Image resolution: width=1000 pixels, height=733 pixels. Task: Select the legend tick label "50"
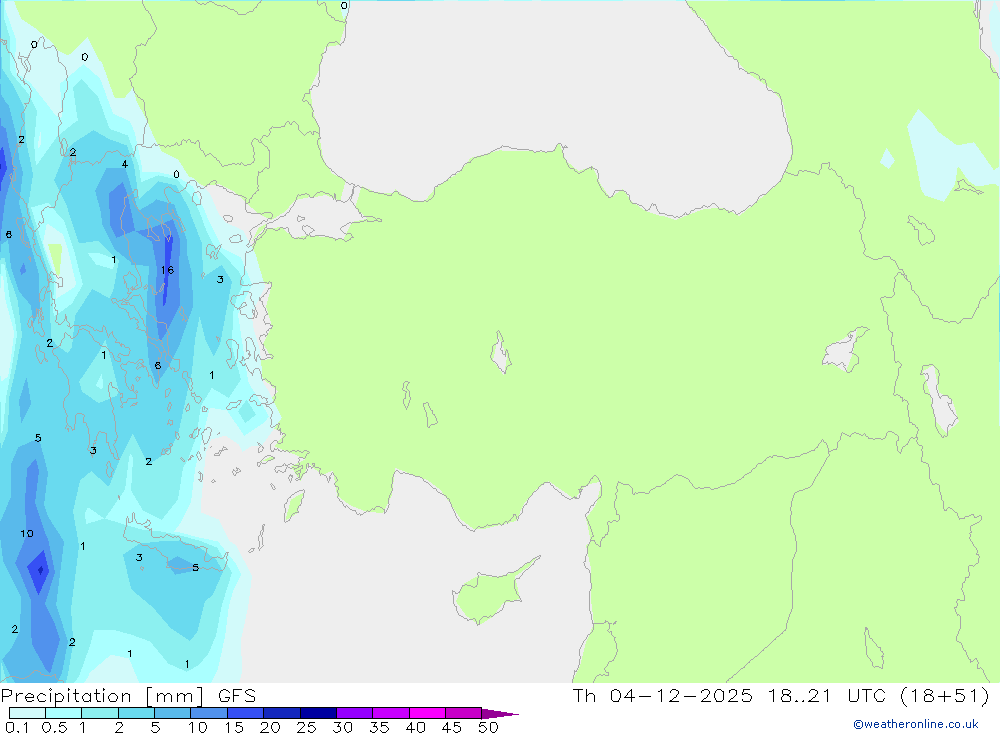point(488,727)
